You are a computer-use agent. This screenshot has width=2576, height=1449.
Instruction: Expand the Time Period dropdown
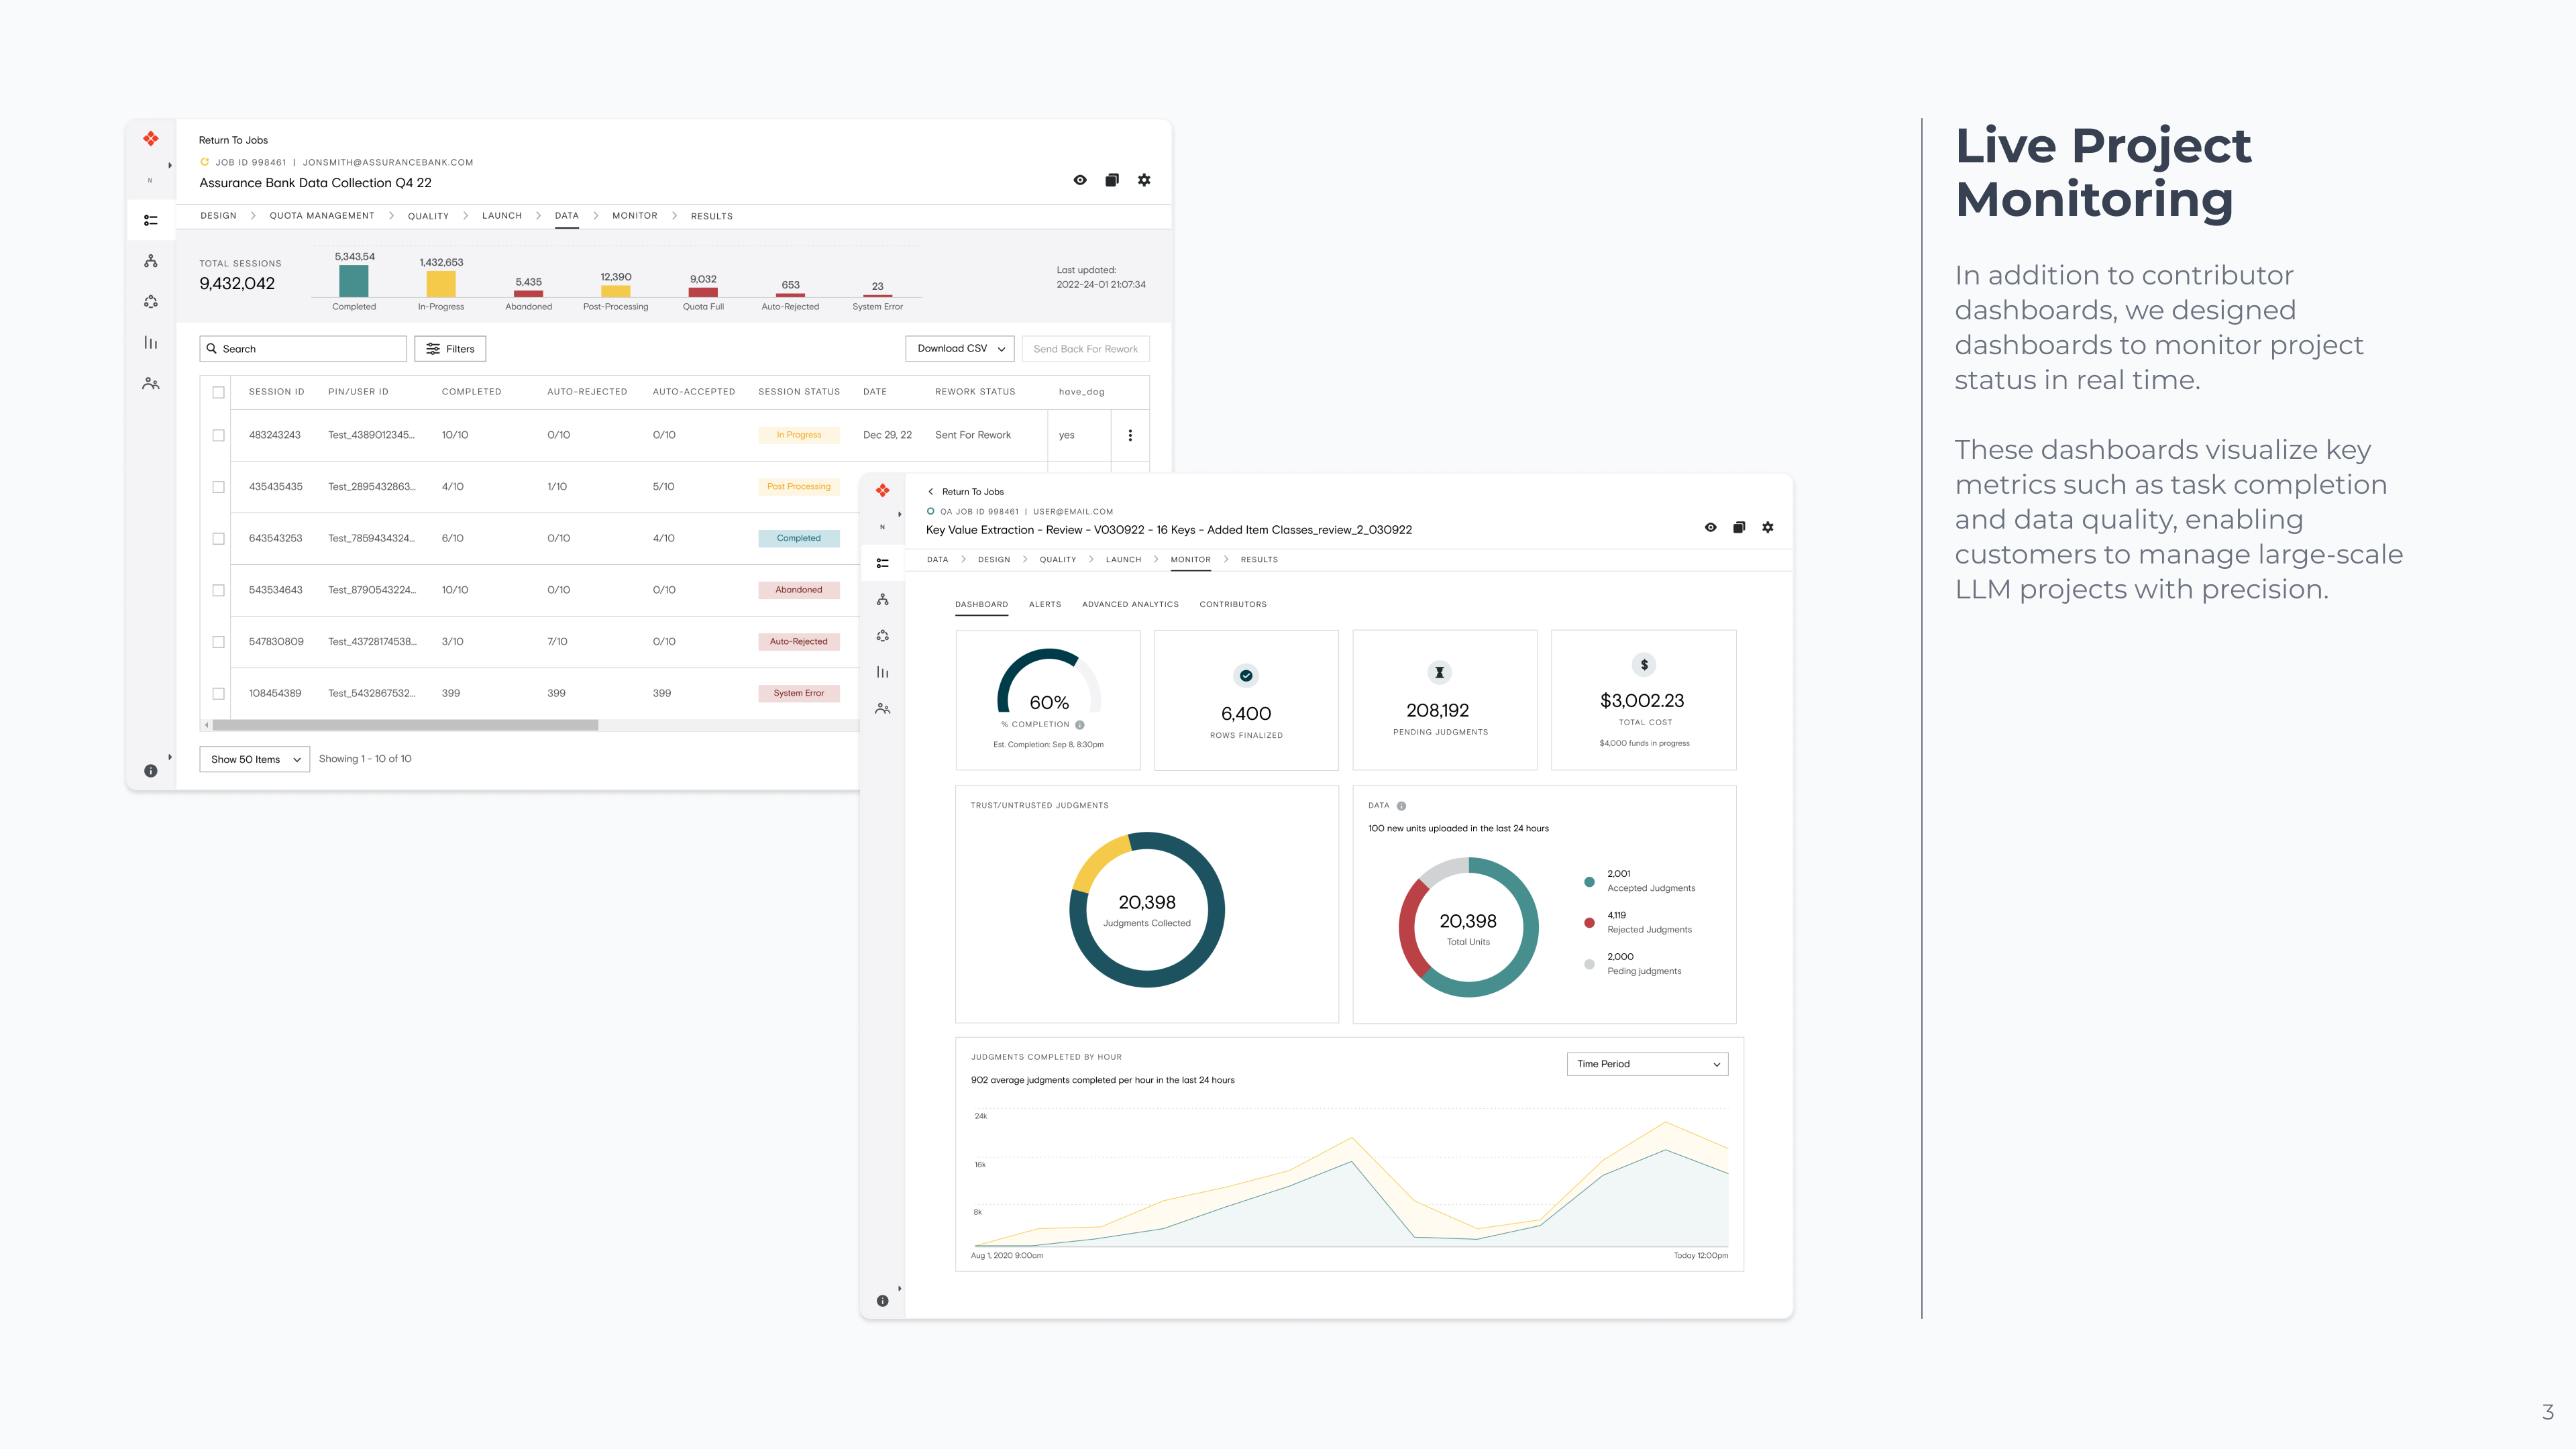click(1647, 1064)
